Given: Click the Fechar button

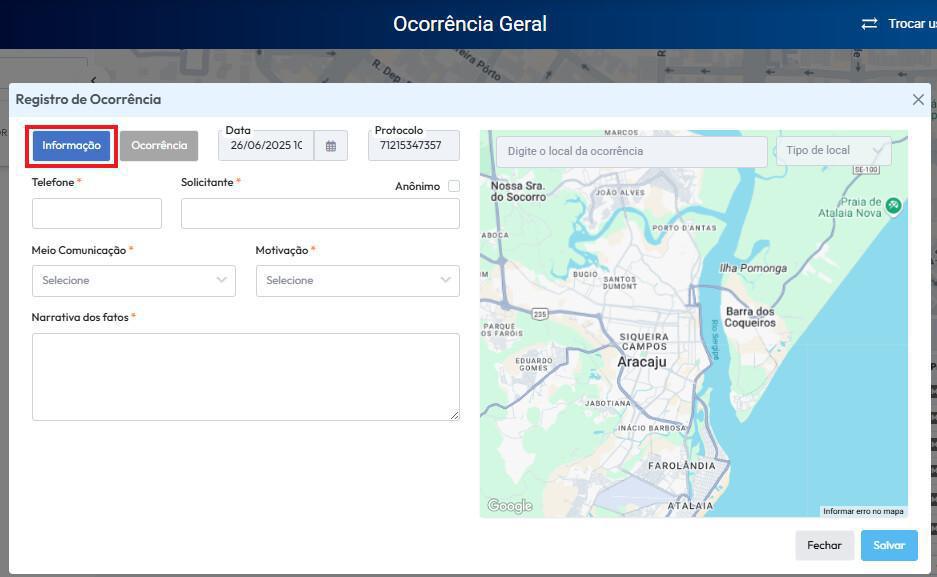Looking at the screenshot, I should click(x=824, y=545).
